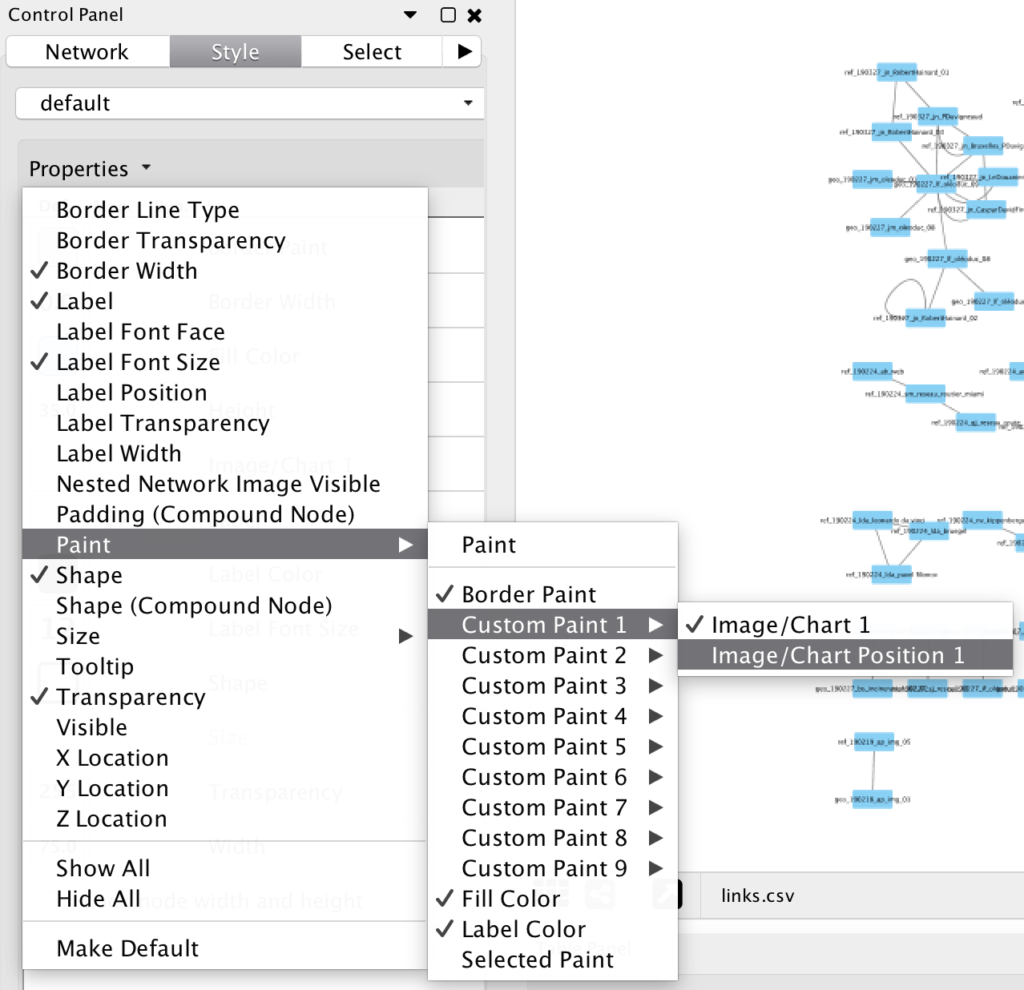Image resolution: width=1024 pixels, height=990 pixels.
Task: Uncheck the Label property
Action: tap(225, 301)
